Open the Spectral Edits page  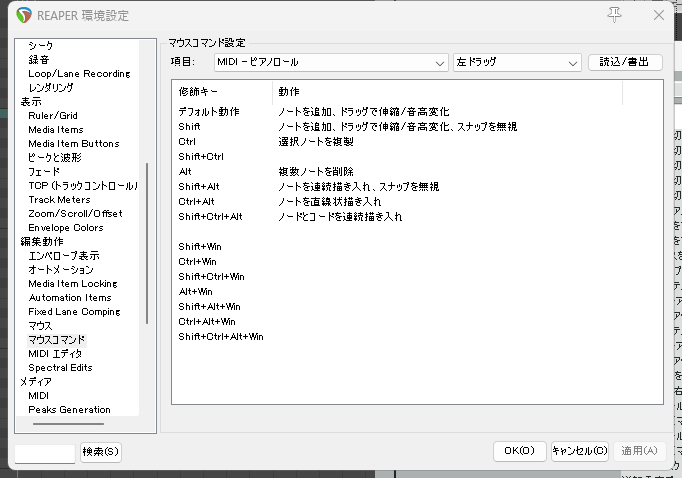tap(60, 368)
